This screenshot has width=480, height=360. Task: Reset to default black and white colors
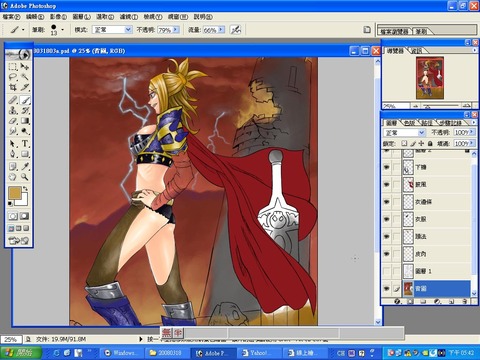pyautogui.click(x=10, y=203)
